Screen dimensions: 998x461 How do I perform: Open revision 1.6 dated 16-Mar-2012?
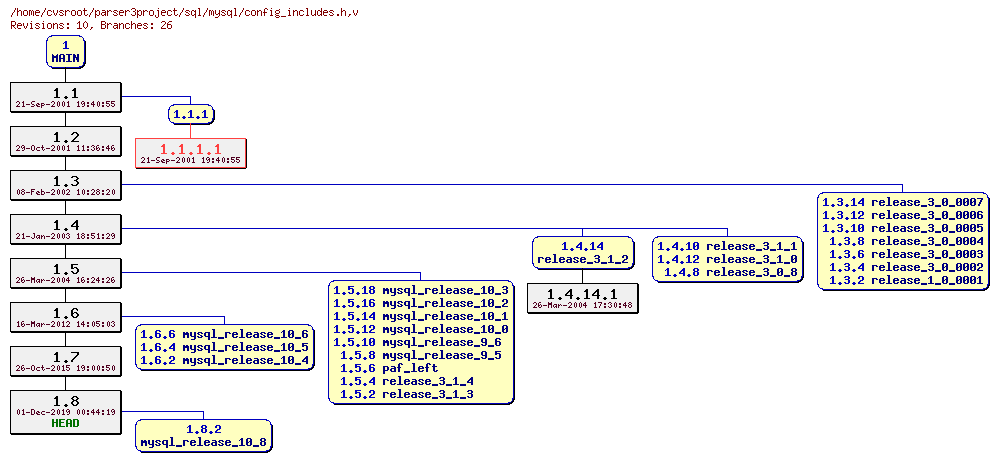(x=66, y=316)
